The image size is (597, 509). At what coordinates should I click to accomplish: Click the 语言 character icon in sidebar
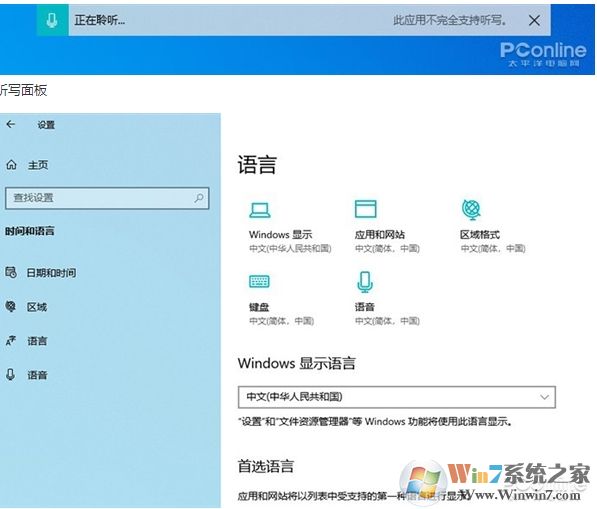[x=11, y=340]
